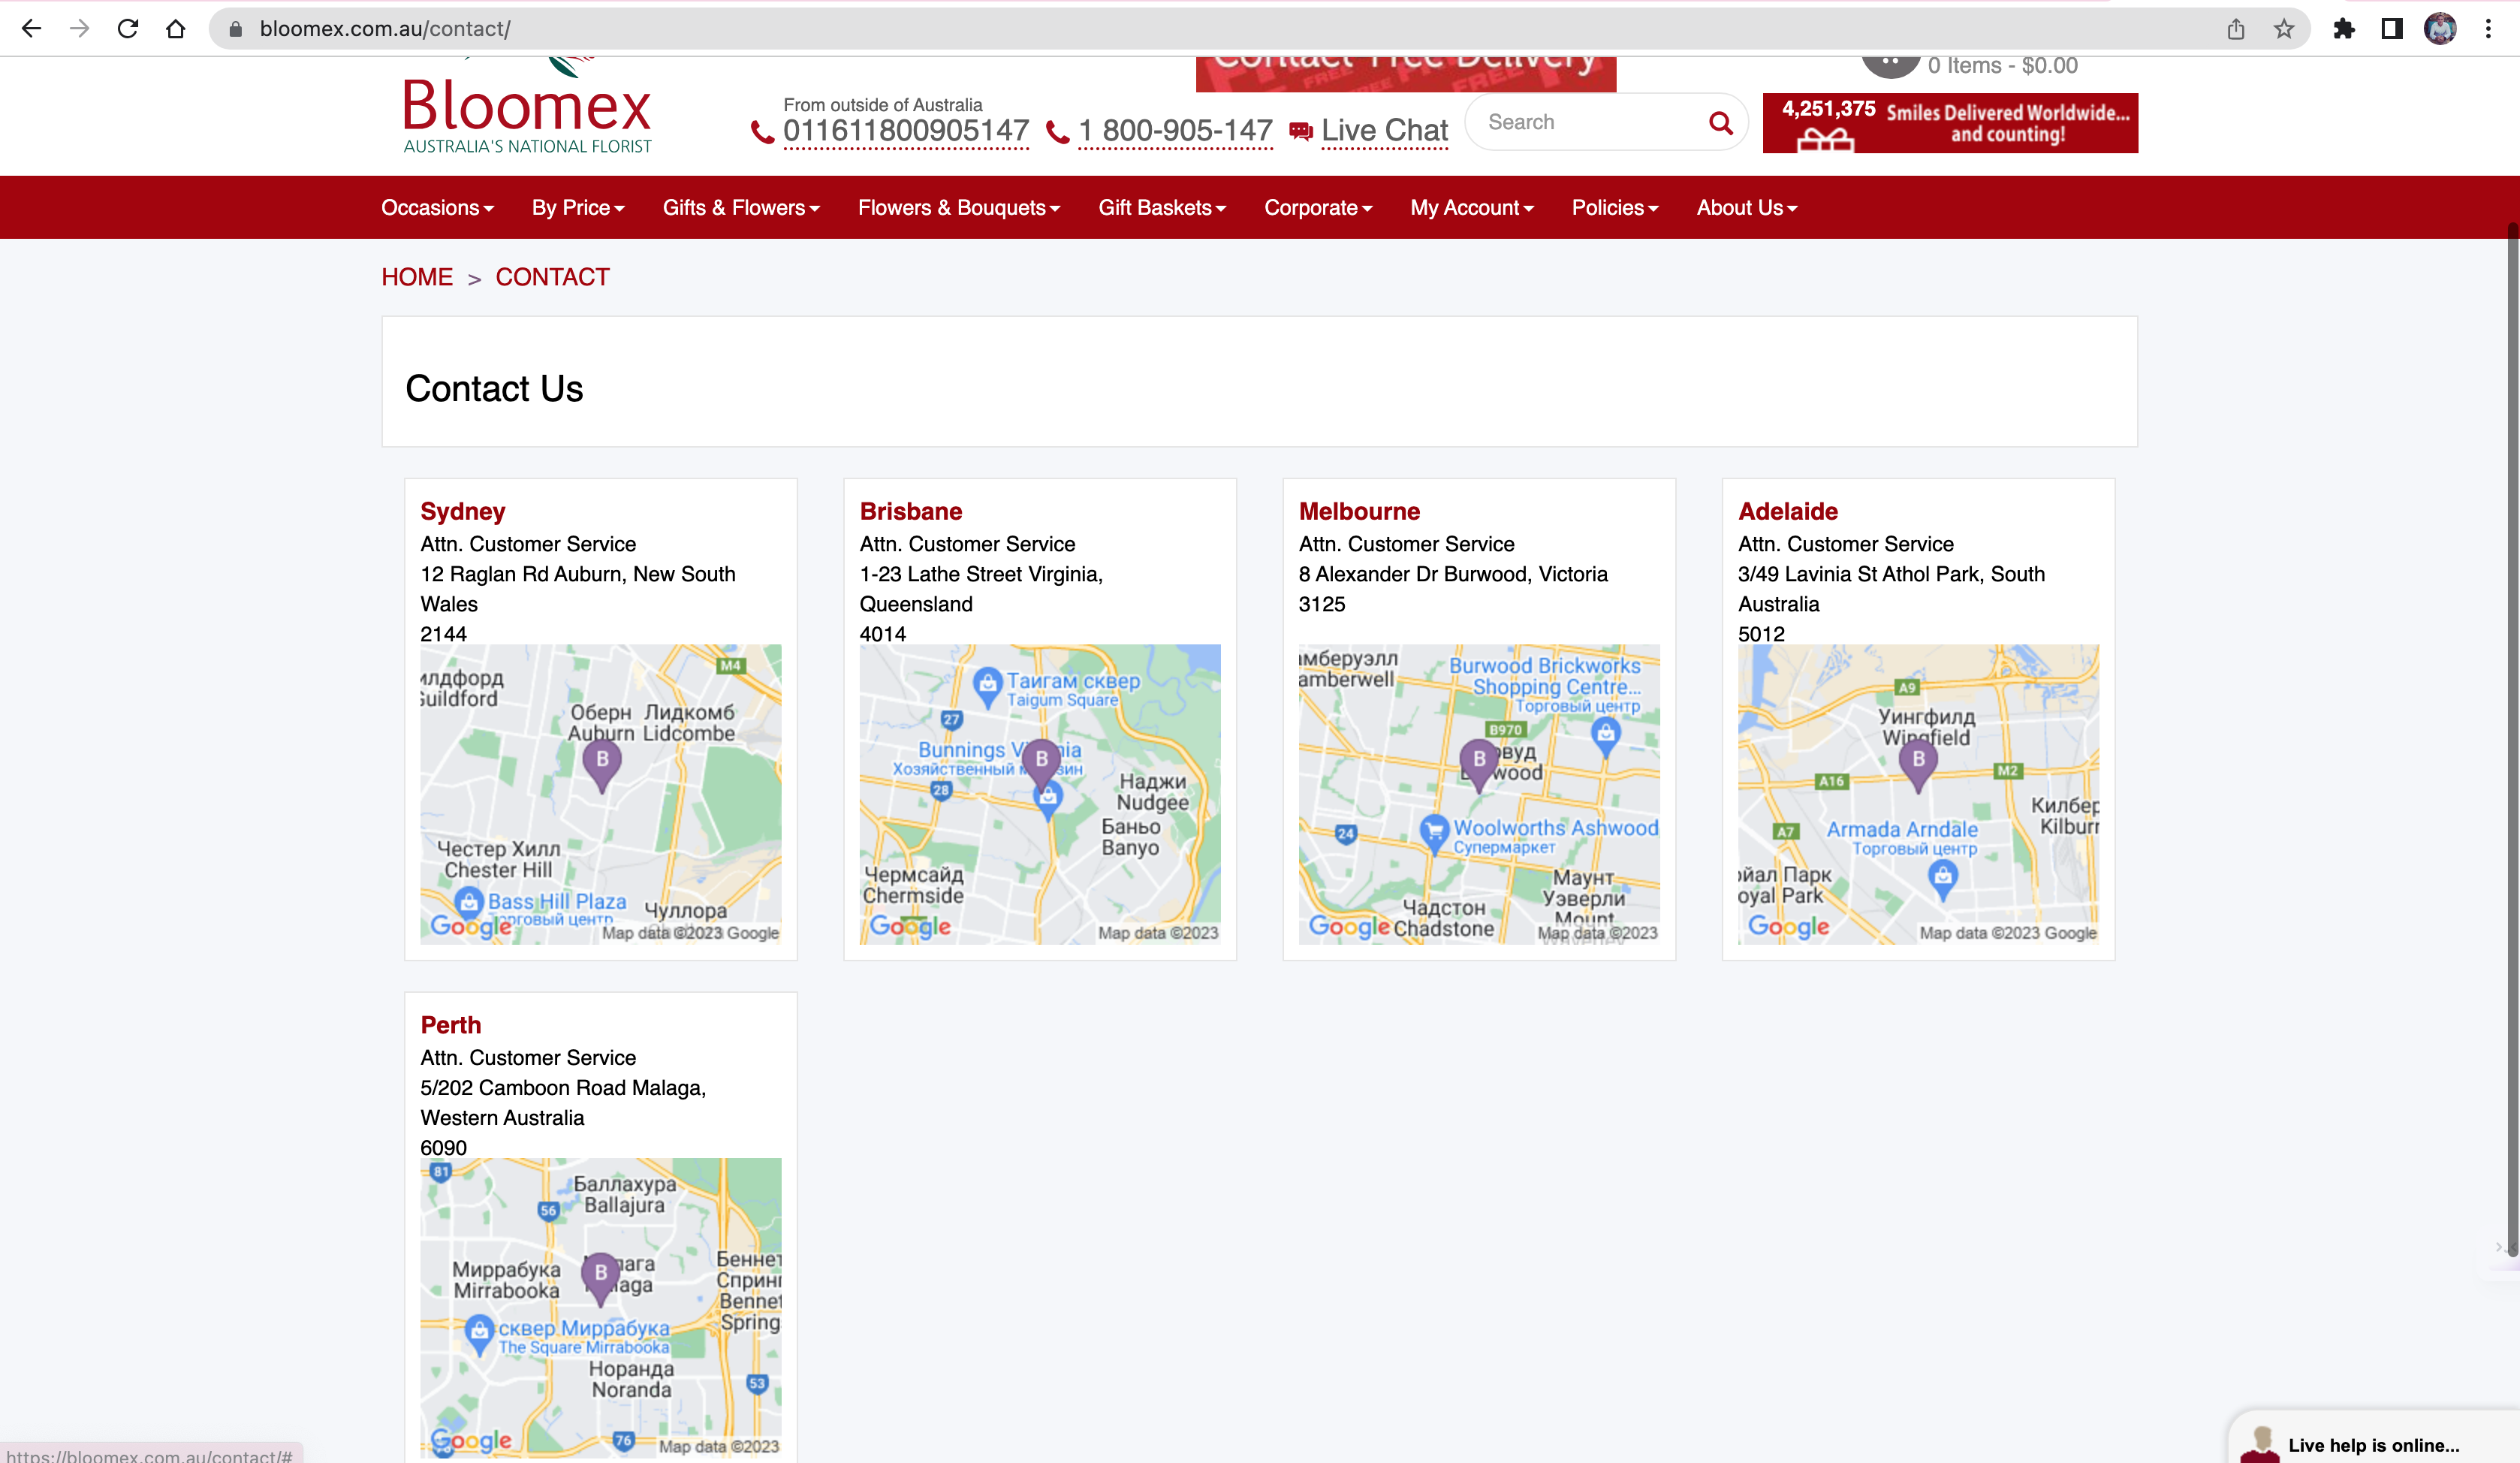This screenshot has width=2520, height=1463.
Task: Click the HOME breadcrumb link
Action: point(417,277)
